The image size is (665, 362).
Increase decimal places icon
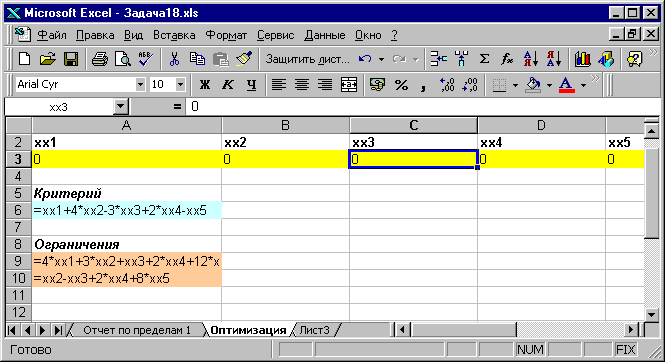pos(447,85)
